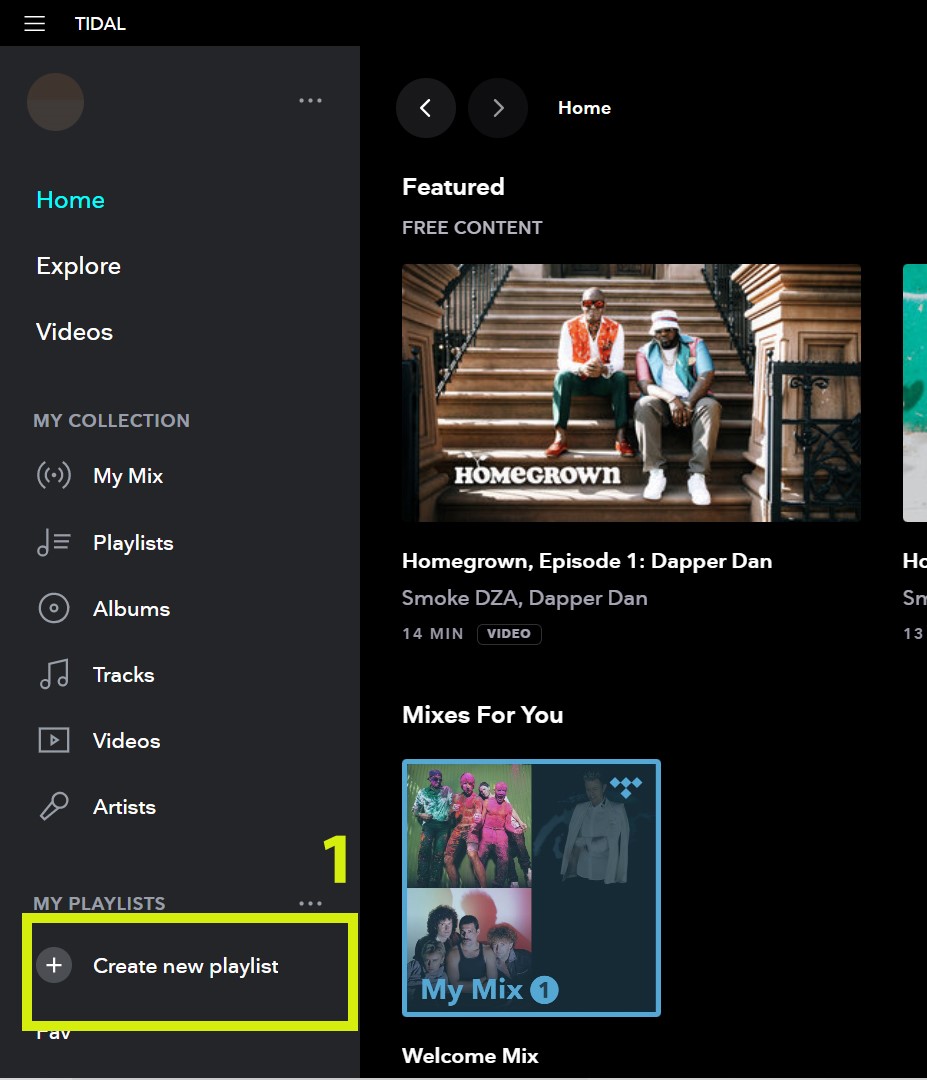Go forward with the right arrow button
The height and width of the screenshot is (1080, 927).
pos(498,108)
